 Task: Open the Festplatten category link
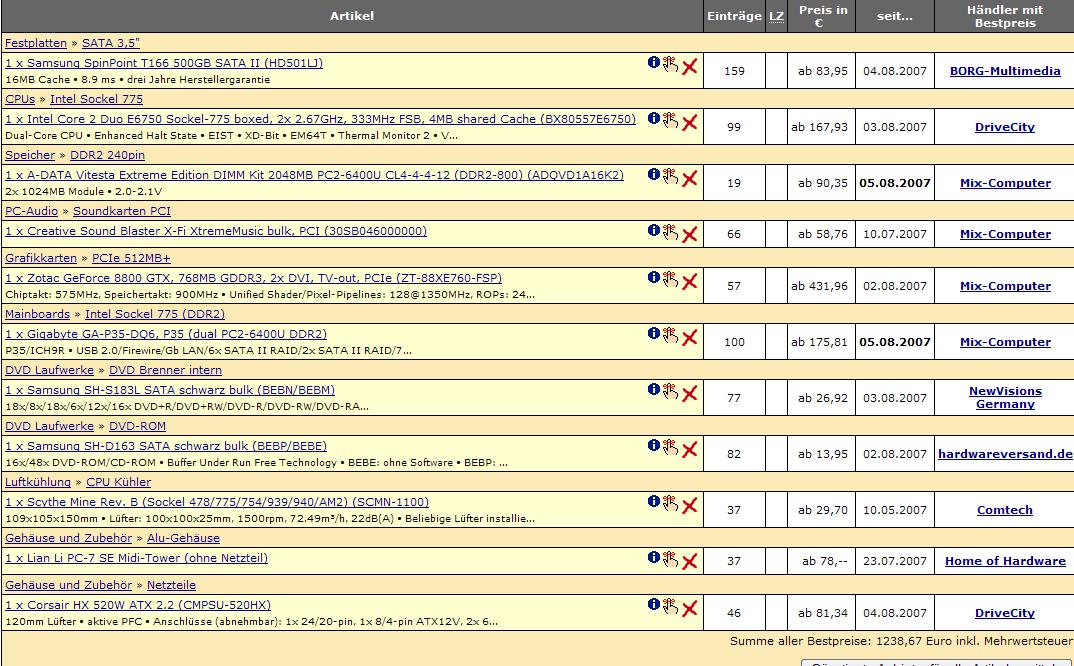[36, 43]
